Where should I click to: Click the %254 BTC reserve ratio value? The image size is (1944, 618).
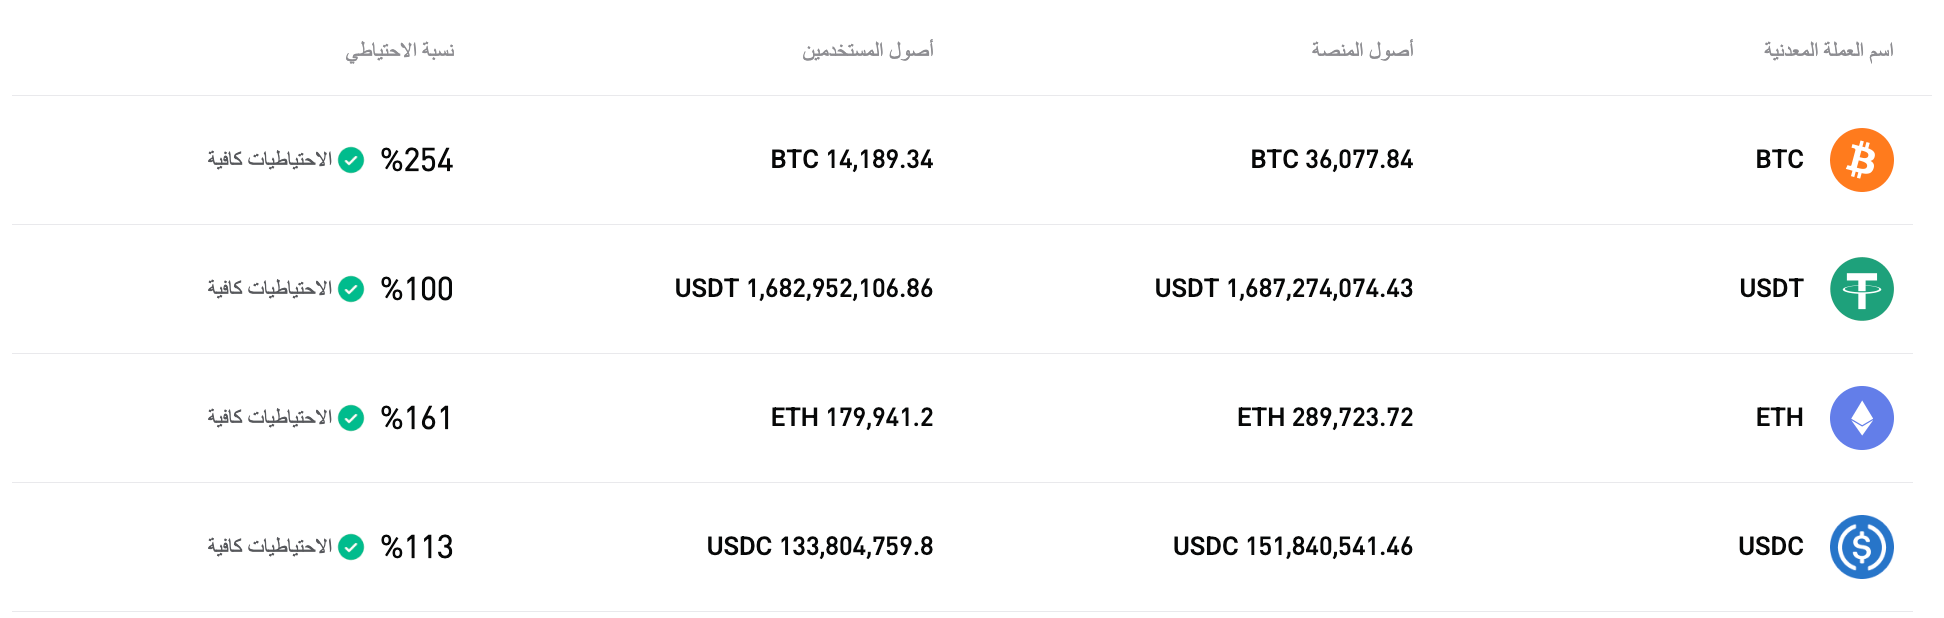(x=416, y=158)
